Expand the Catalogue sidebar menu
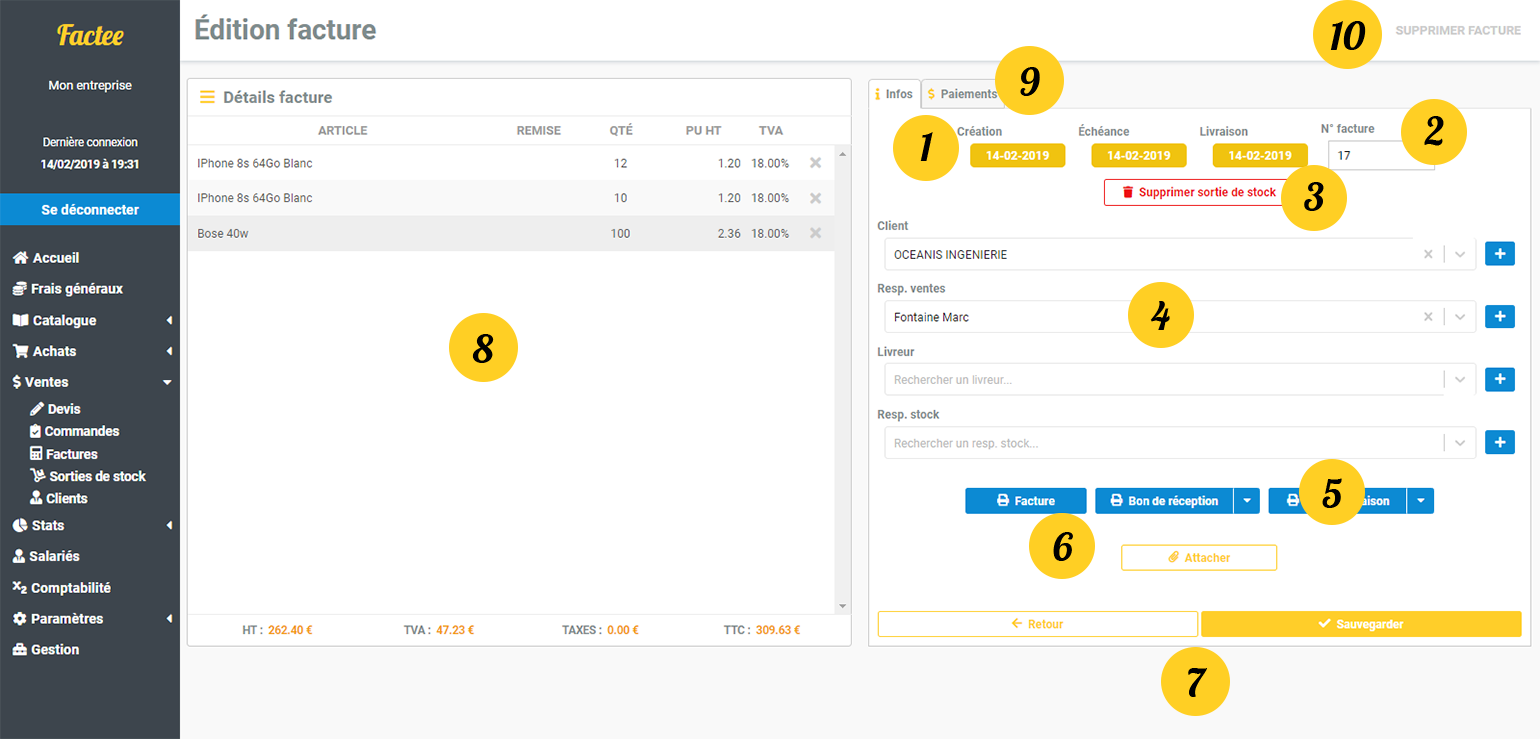The width and height of the screenshot is (1540, 739). pos(64,321)
